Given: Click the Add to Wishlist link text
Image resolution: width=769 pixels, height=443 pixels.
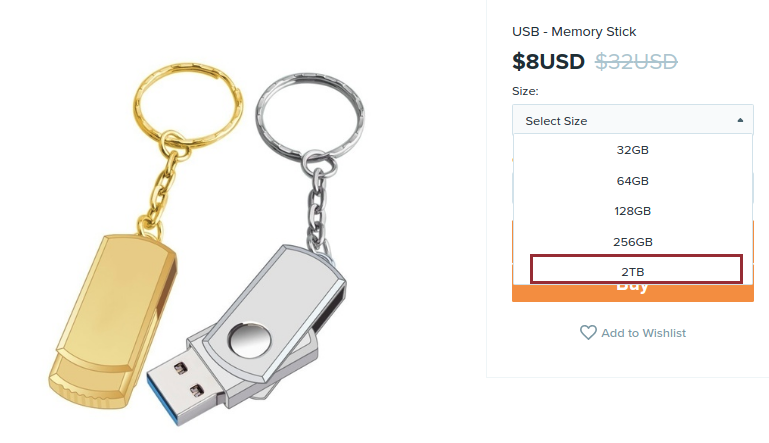Looking at the screenshot, I should 643,333.
